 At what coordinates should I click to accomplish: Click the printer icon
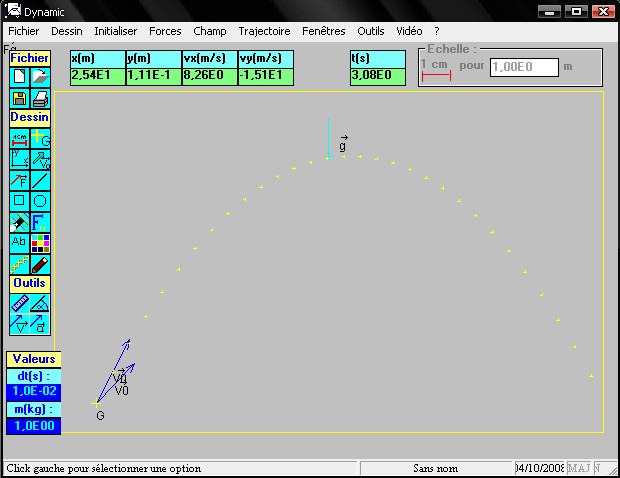40,98
